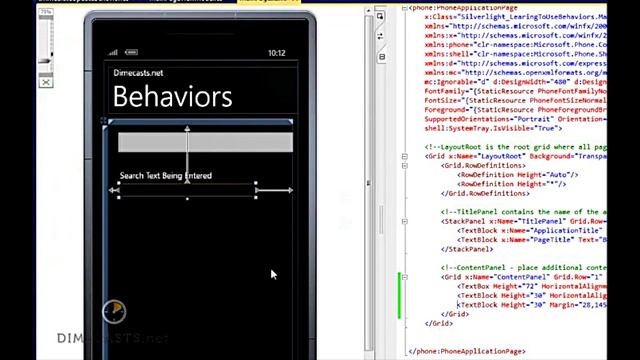Click the closing StackPanel tag
The height and width of the screenshot is (360, 640).
point(467,249)
